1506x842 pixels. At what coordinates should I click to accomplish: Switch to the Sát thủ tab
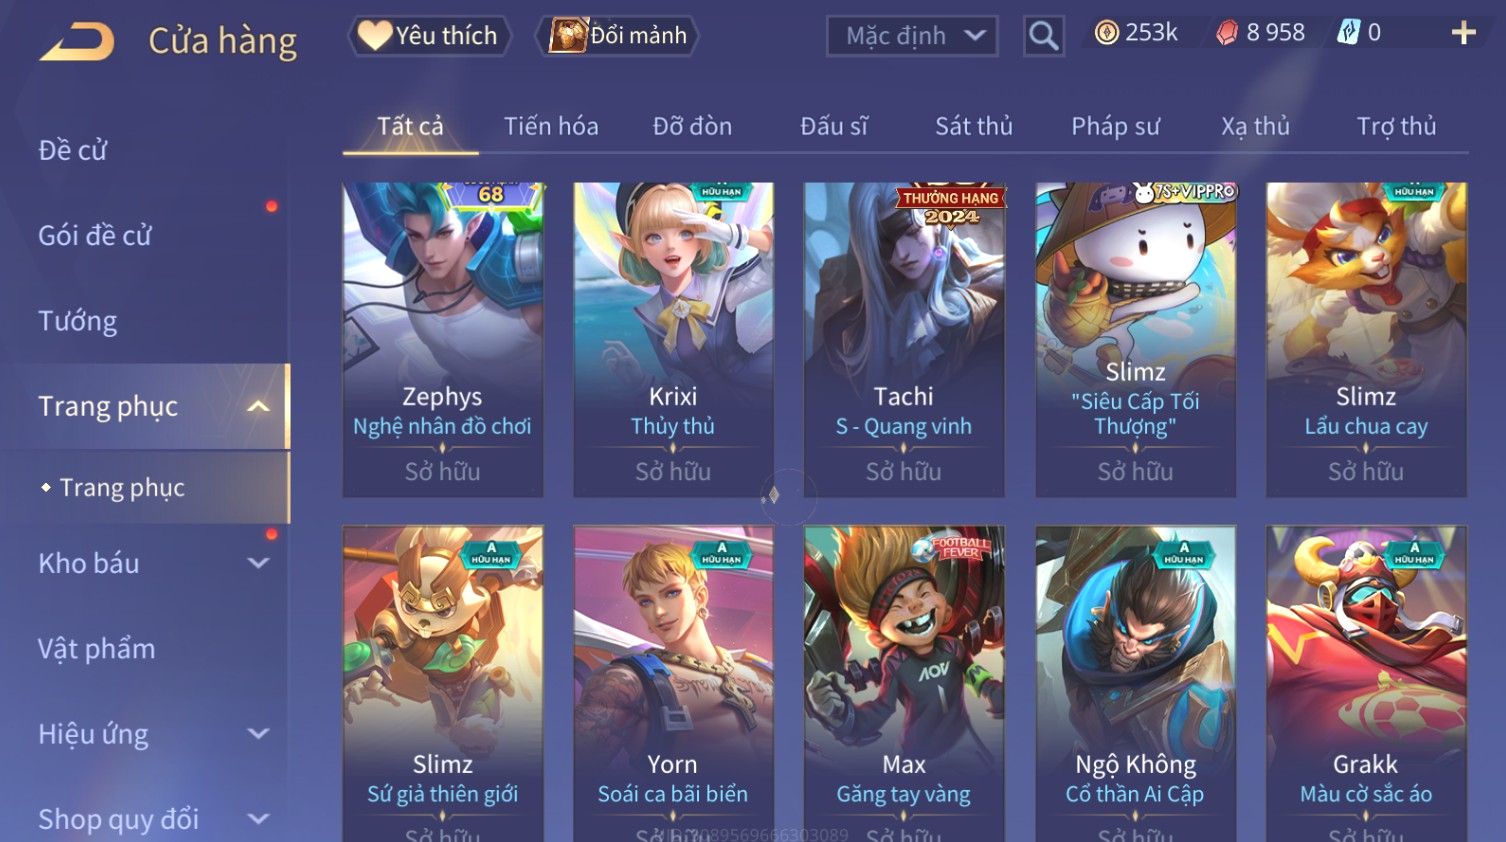pos(974,126)
